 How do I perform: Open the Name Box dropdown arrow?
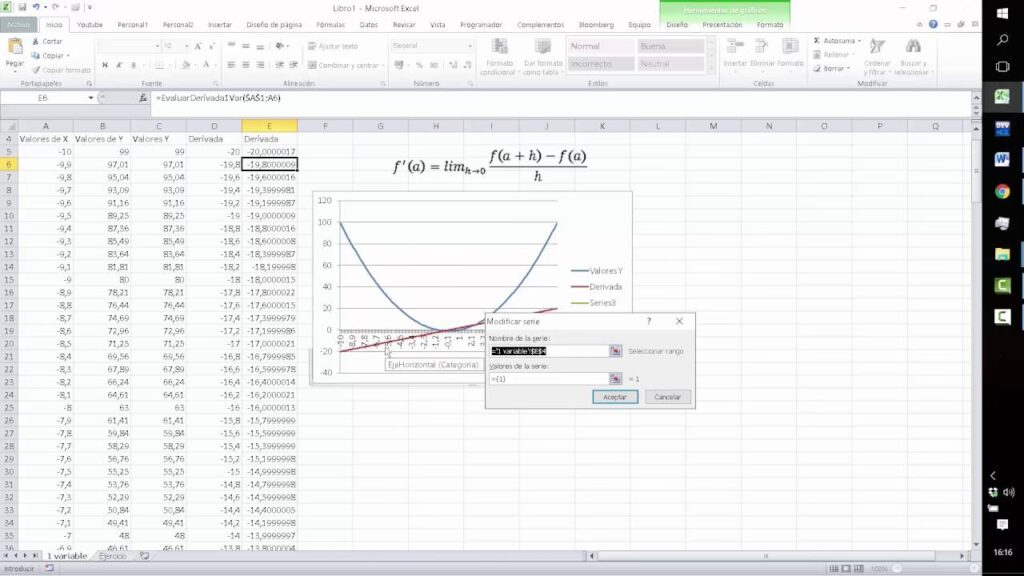coord(90,98)
